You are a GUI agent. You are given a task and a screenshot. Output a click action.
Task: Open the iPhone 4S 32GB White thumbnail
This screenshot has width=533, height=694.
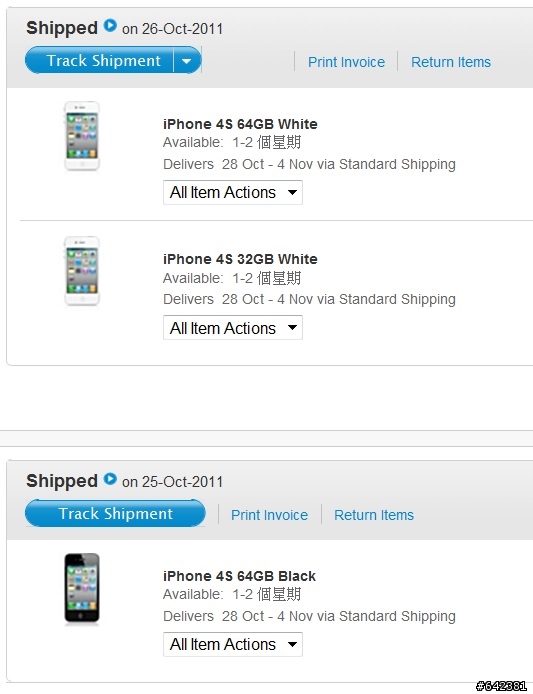[x=82, y=271]
